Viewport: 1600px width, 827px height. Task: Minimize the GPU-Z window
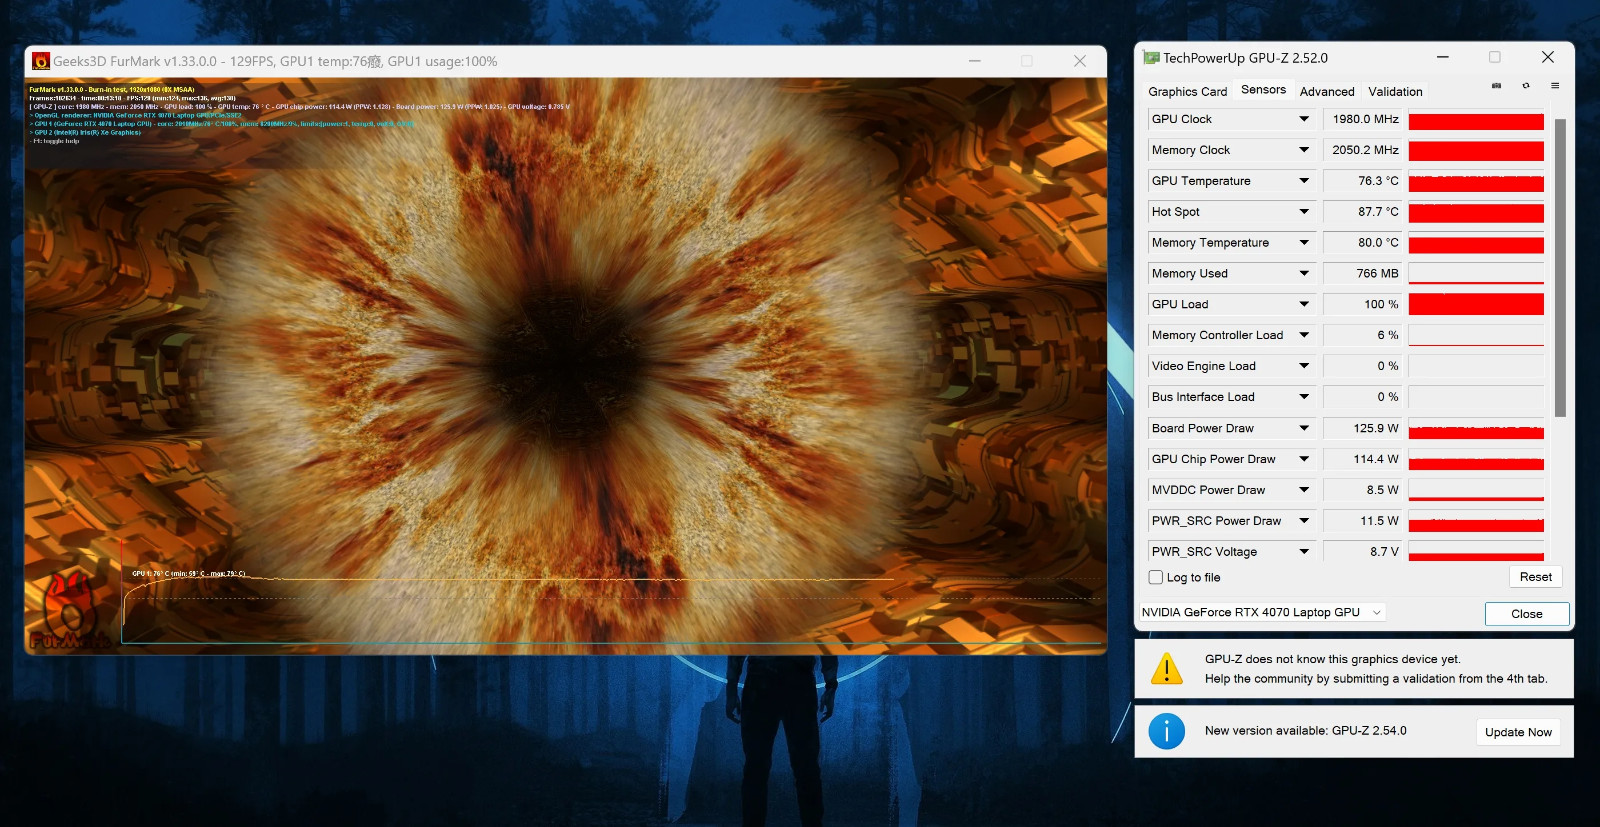[1443, 57]
